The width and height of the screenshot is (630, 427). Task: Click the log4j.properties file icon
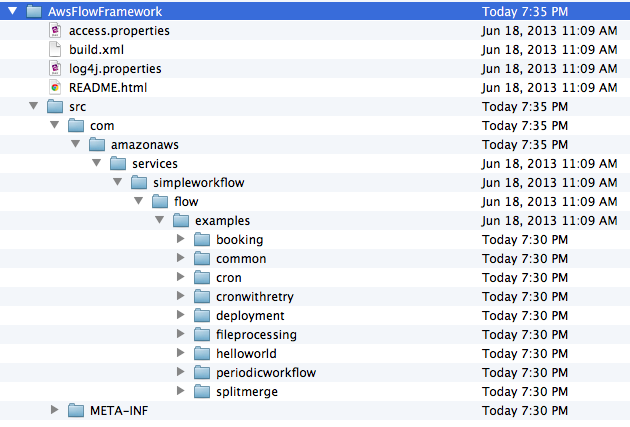(55, 68)
